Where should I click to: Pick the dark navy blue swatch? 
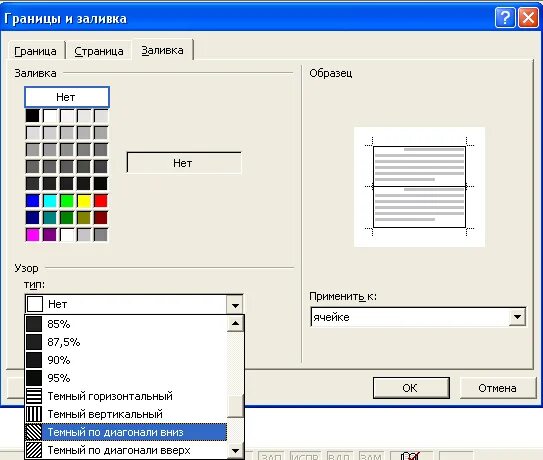[x=33, y=218]
